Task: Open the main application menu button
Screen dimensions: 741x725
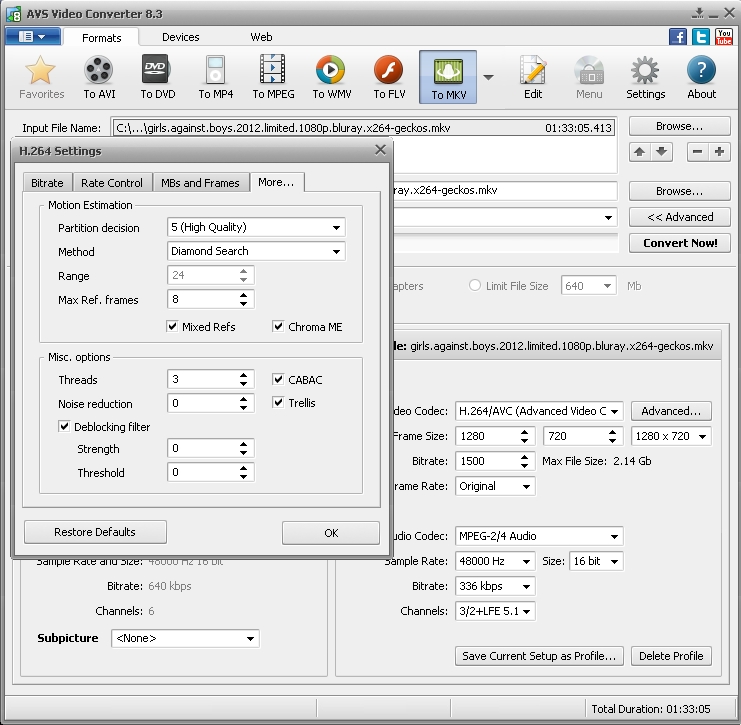Action: pos(33,36)
